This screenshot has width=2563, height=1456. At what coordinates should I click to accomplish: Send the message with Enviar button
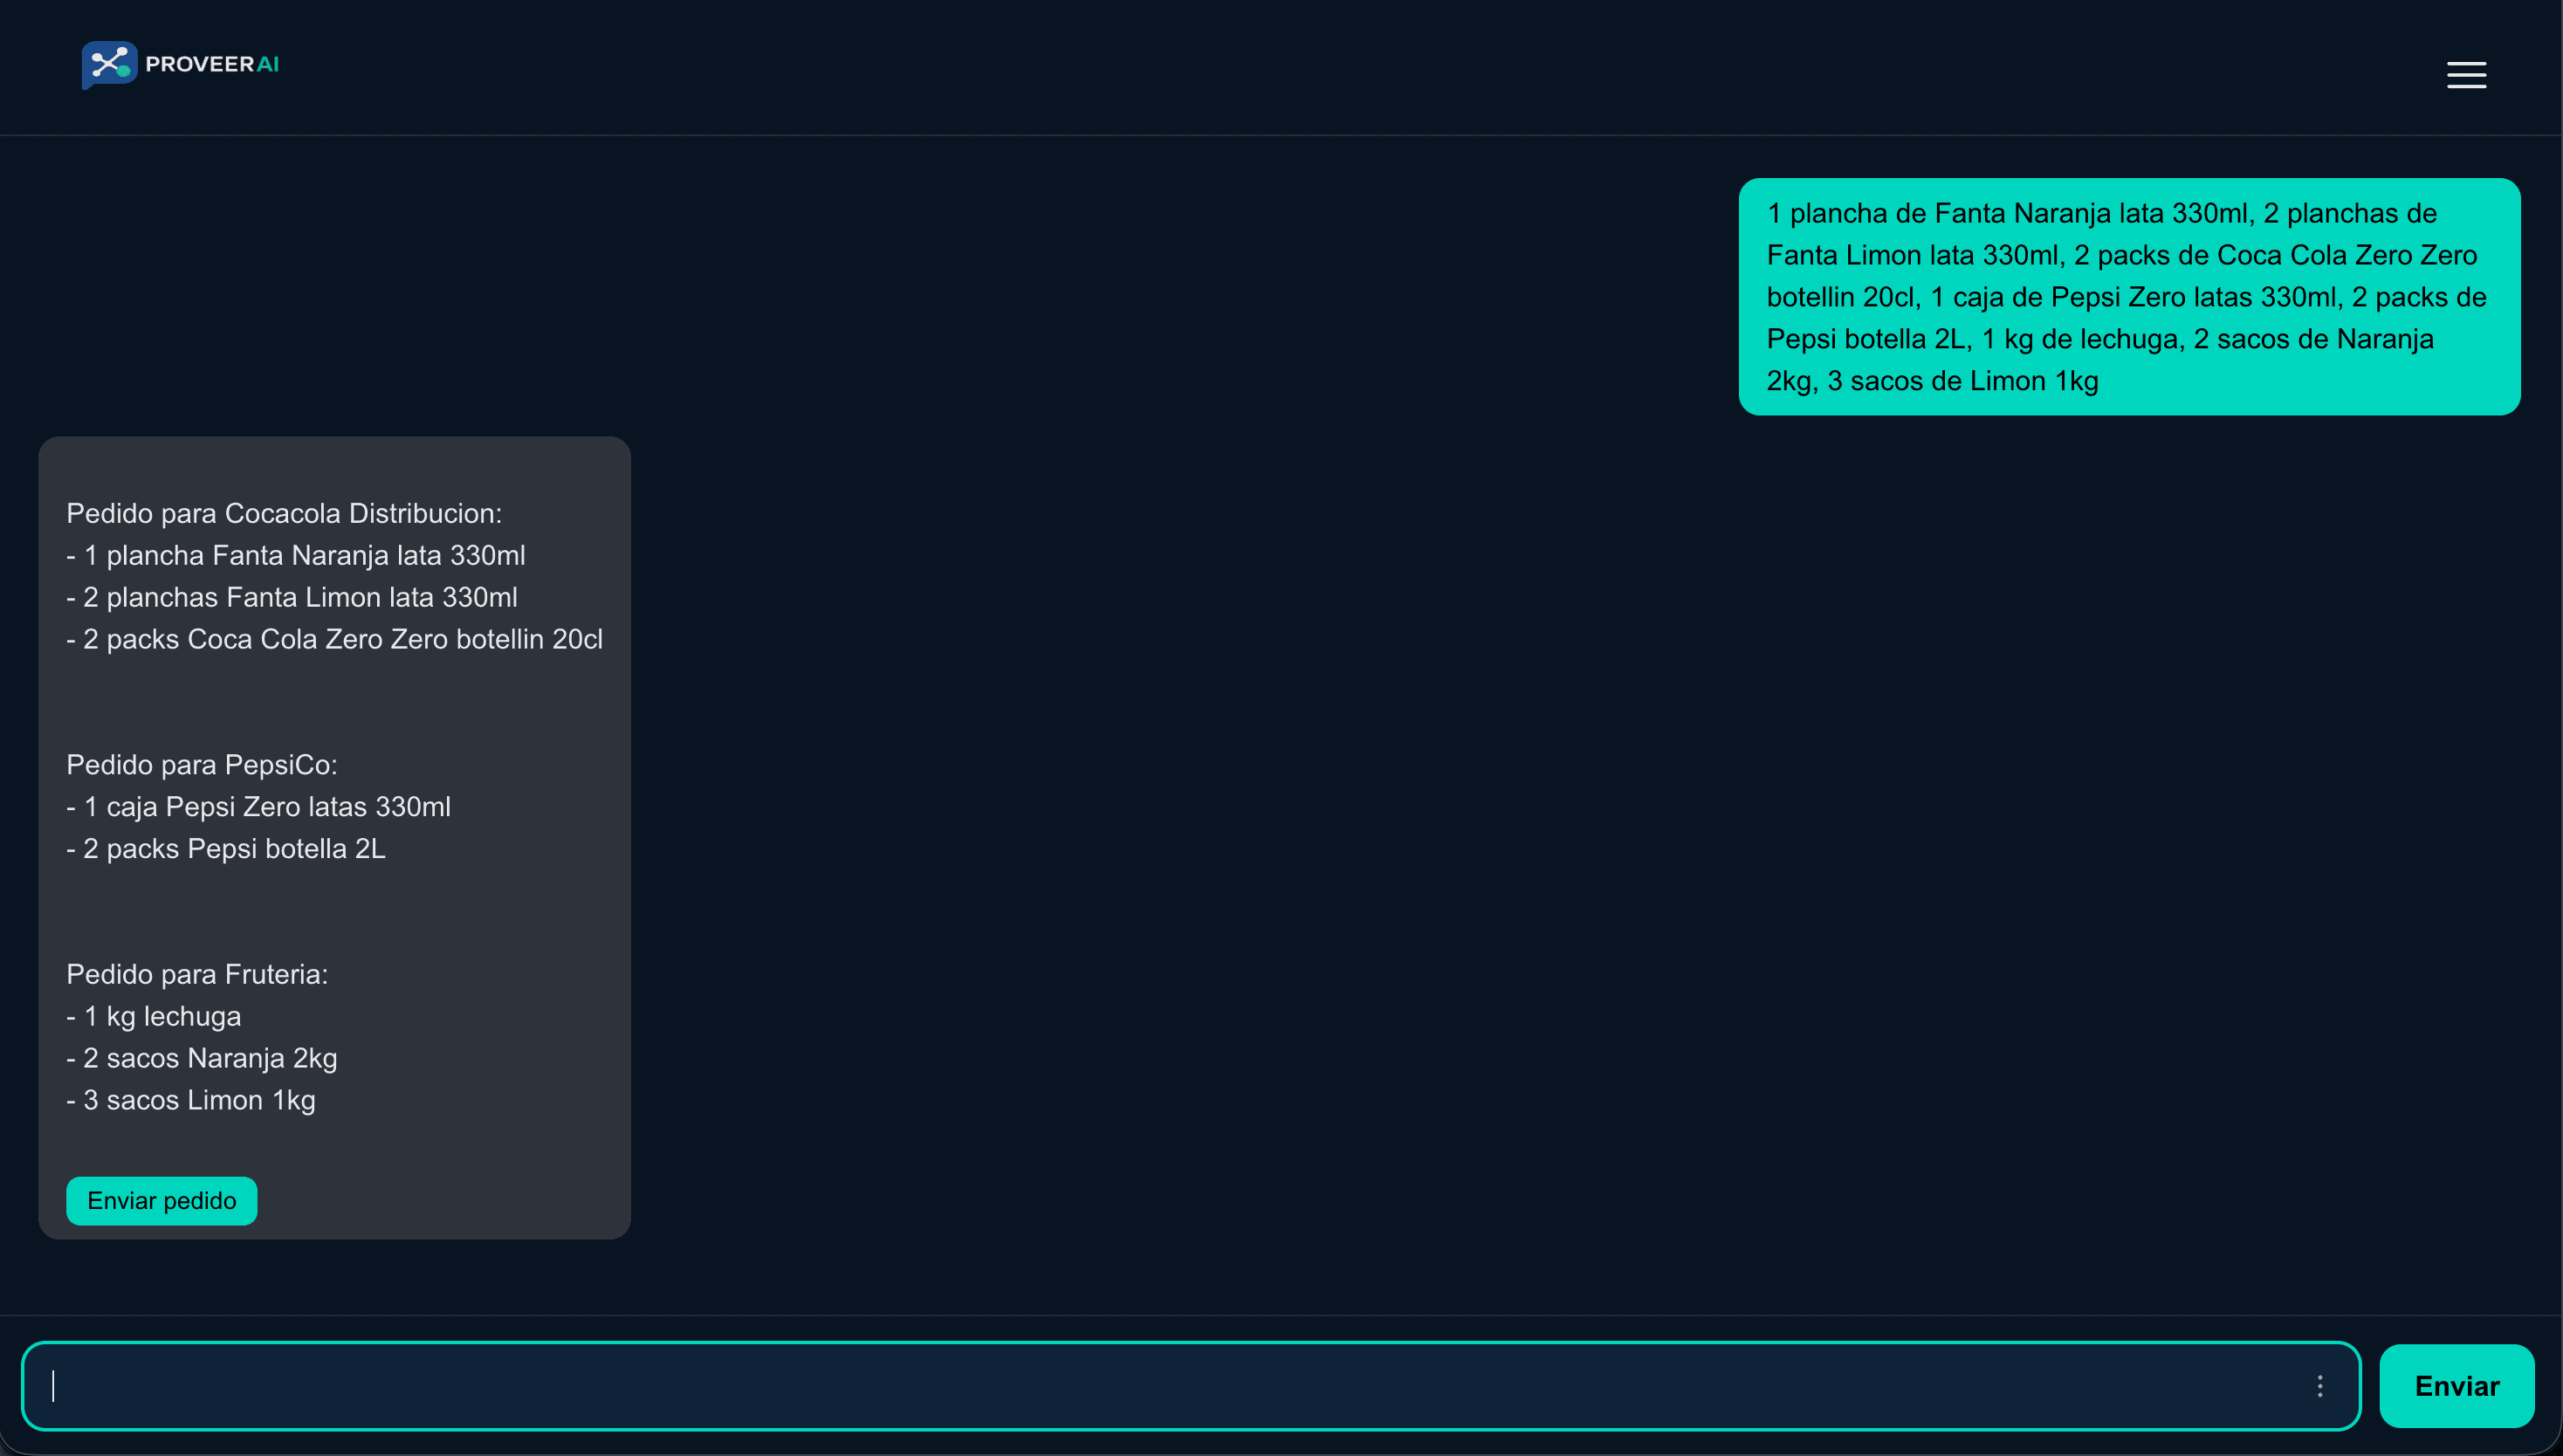(2457, 1386)
